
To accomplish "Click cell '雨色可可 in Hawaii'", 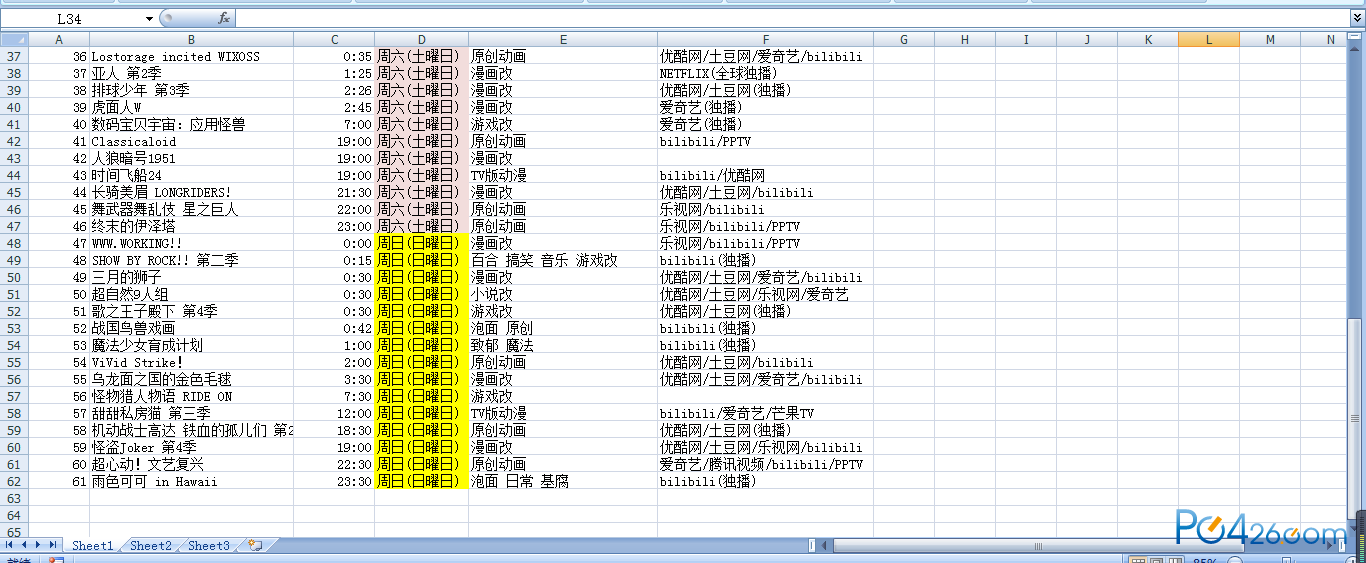I will pyautogui.click(x=192, y=481).
